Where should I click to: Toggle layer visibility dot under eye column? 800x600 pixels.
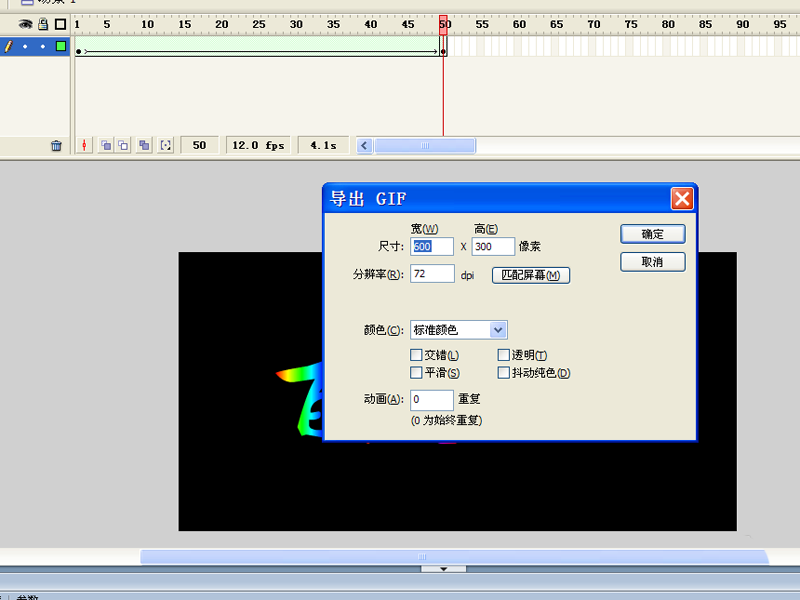(25, 46)
